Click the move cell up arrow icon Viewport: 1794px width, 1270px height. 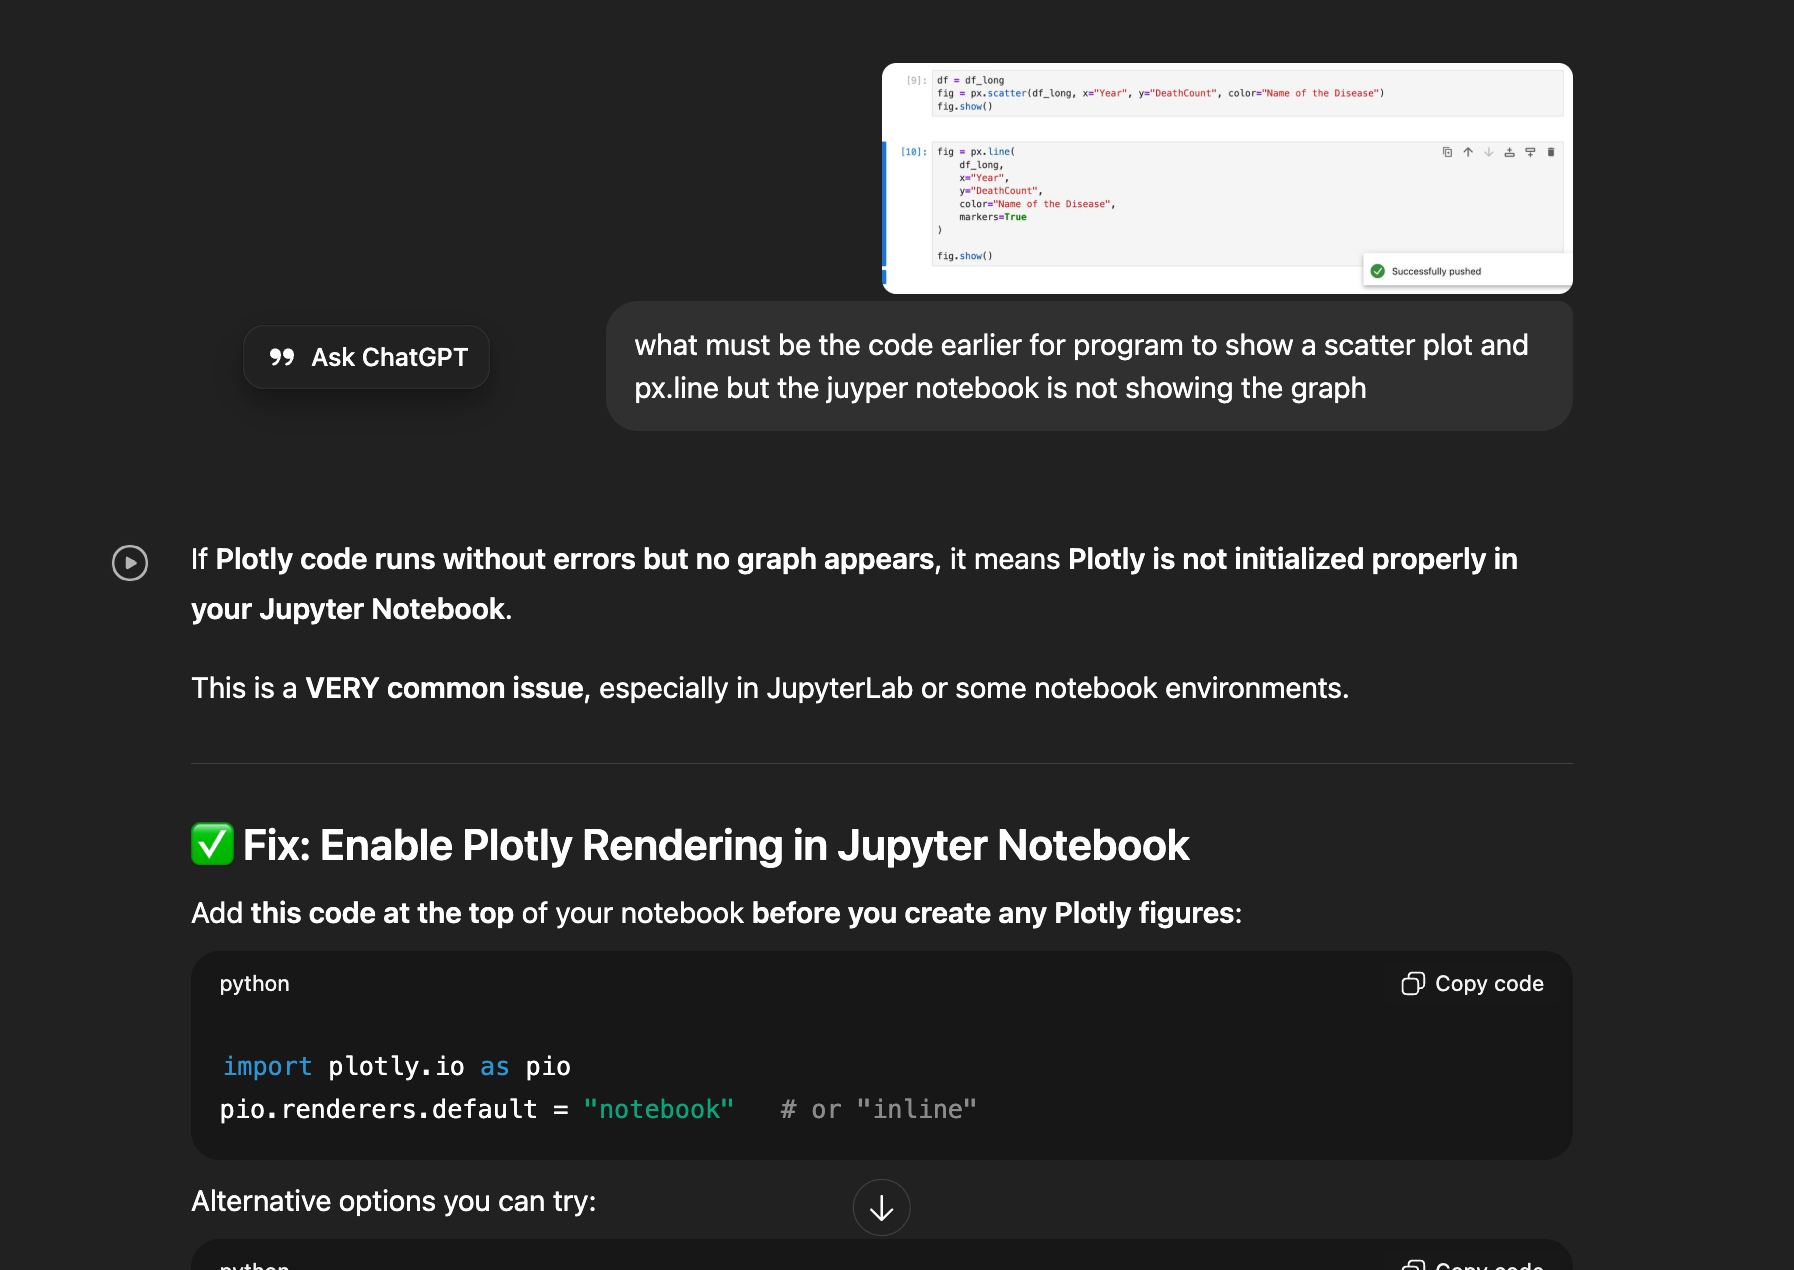tap(1468, 152)
